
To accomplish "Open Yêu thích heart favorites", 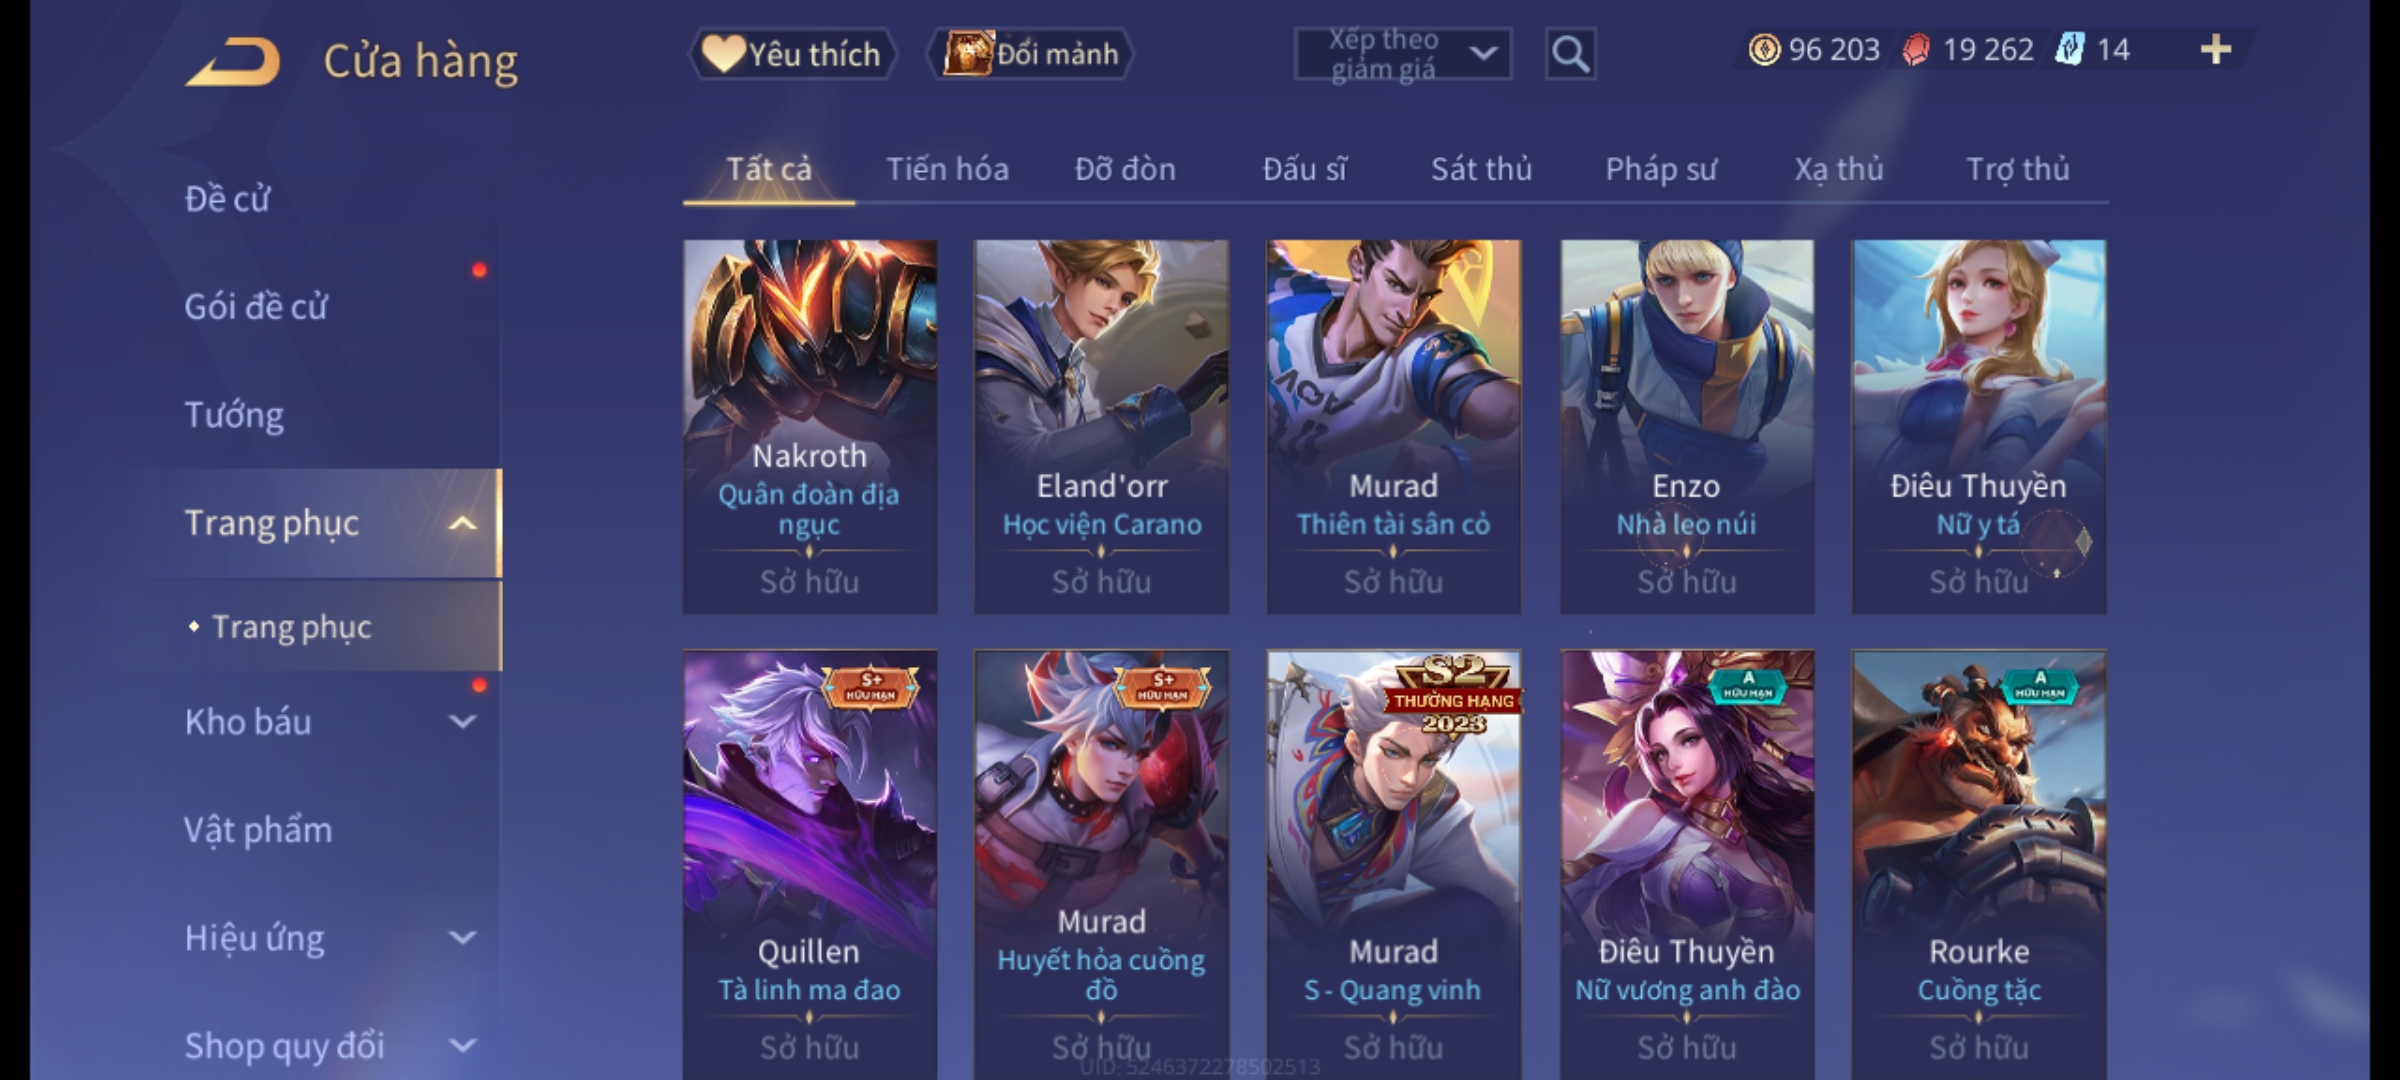I will [x=792, y=54].
